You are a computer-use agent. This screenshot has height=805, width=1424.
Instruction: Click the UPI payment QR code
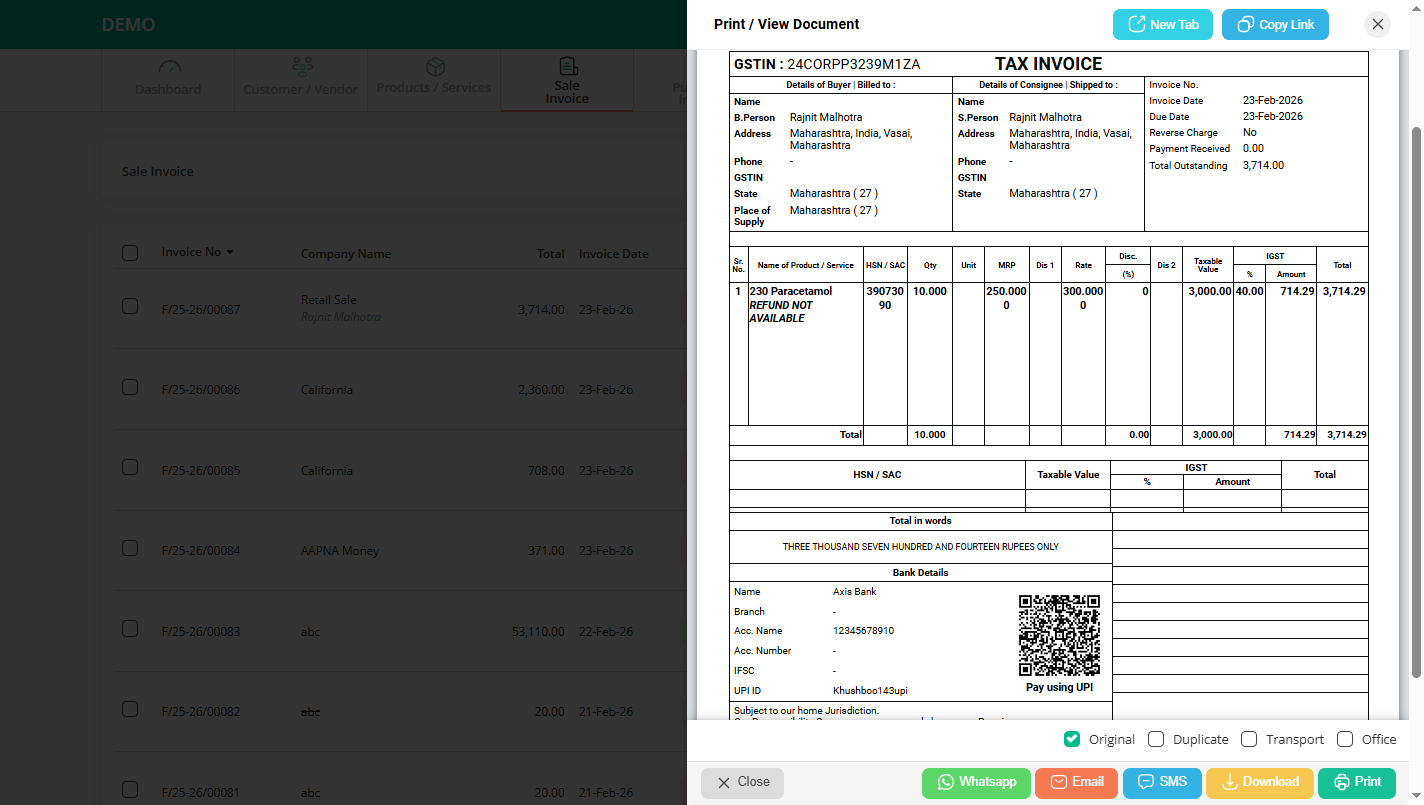point(1059,636)
